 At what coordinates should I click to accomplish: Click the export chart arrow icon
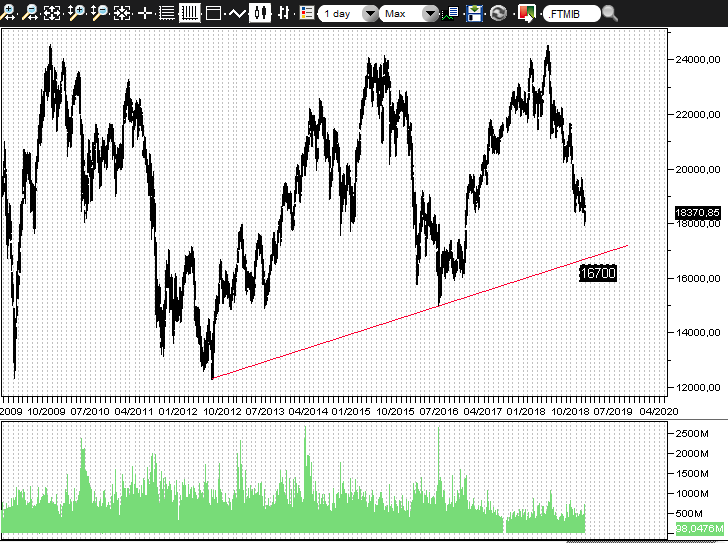[x=526, y=13]
